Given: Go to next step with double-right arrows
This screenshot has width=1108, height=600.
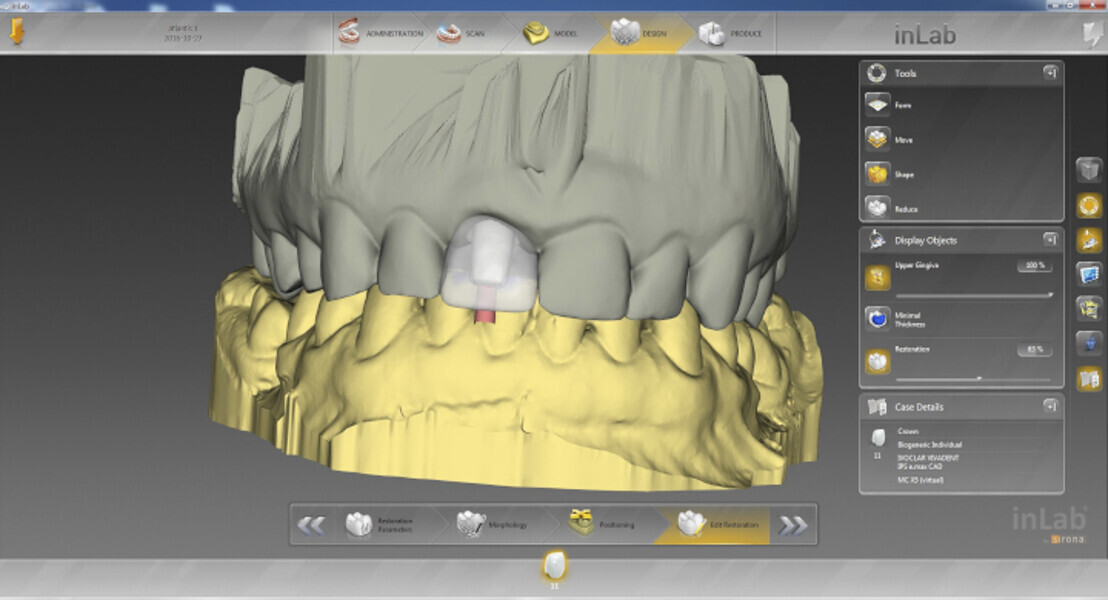Looking at the screenshot, I should pos(793,525).
